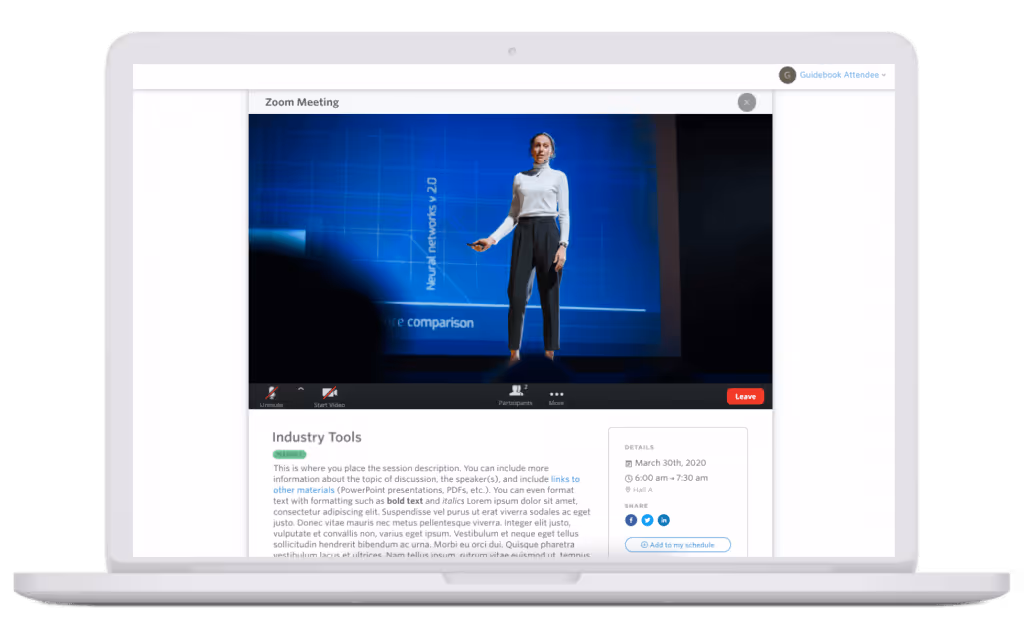
Task: Close the Zoom Meeting dialog
Action: pyautogui.click(x=746, y=103)
